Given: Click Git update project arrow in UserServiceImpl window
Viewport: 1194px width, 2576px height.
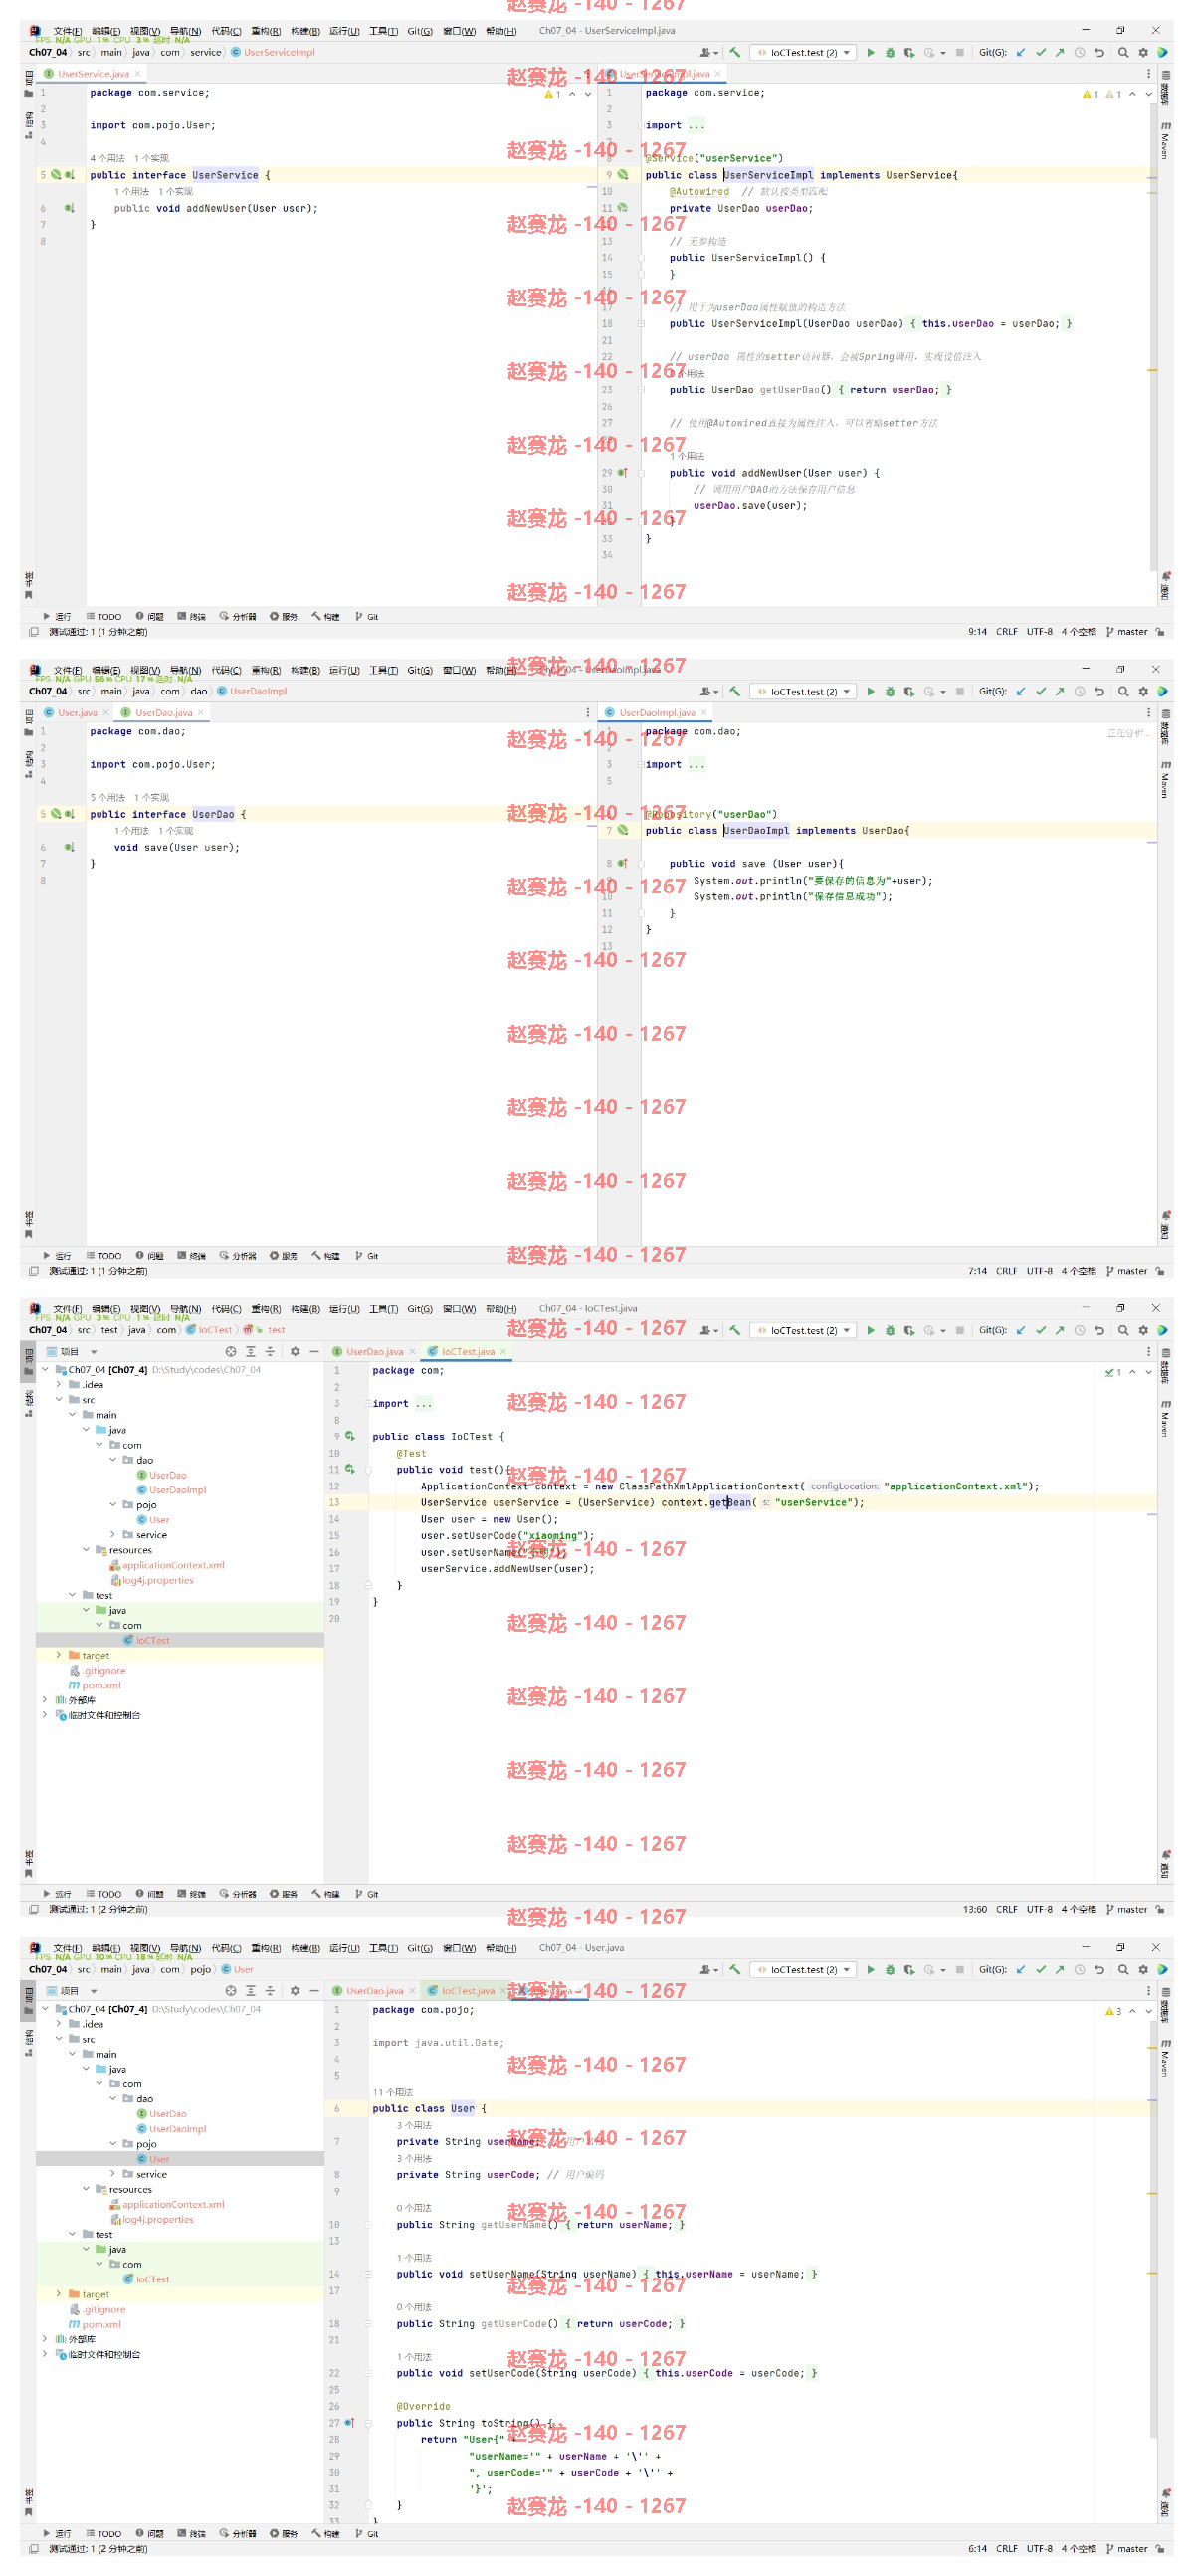Looking at the screenshot, I should (x=1020, y=52).
